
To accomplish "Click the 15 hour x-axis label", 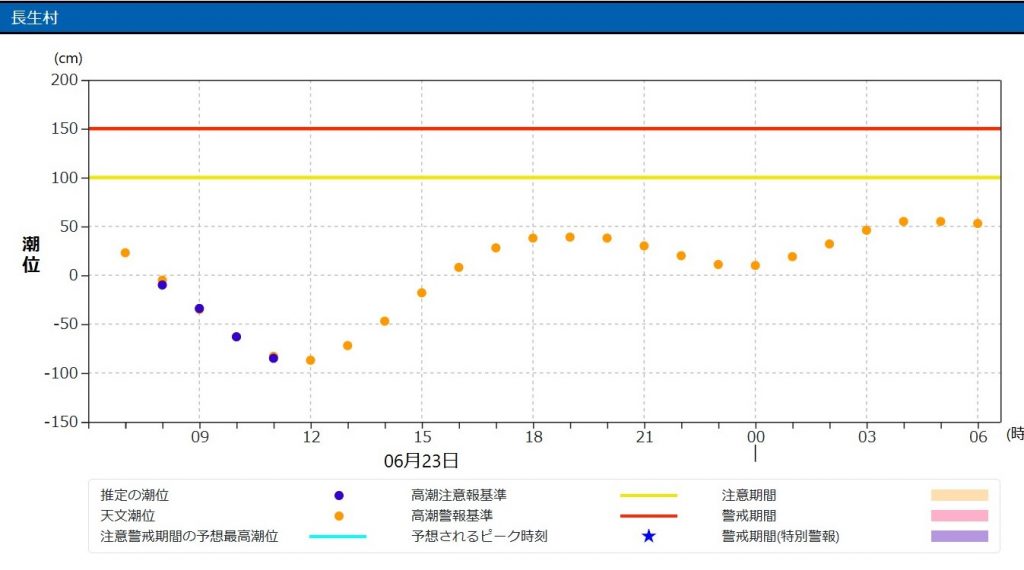I will click(x=423, y=437).
